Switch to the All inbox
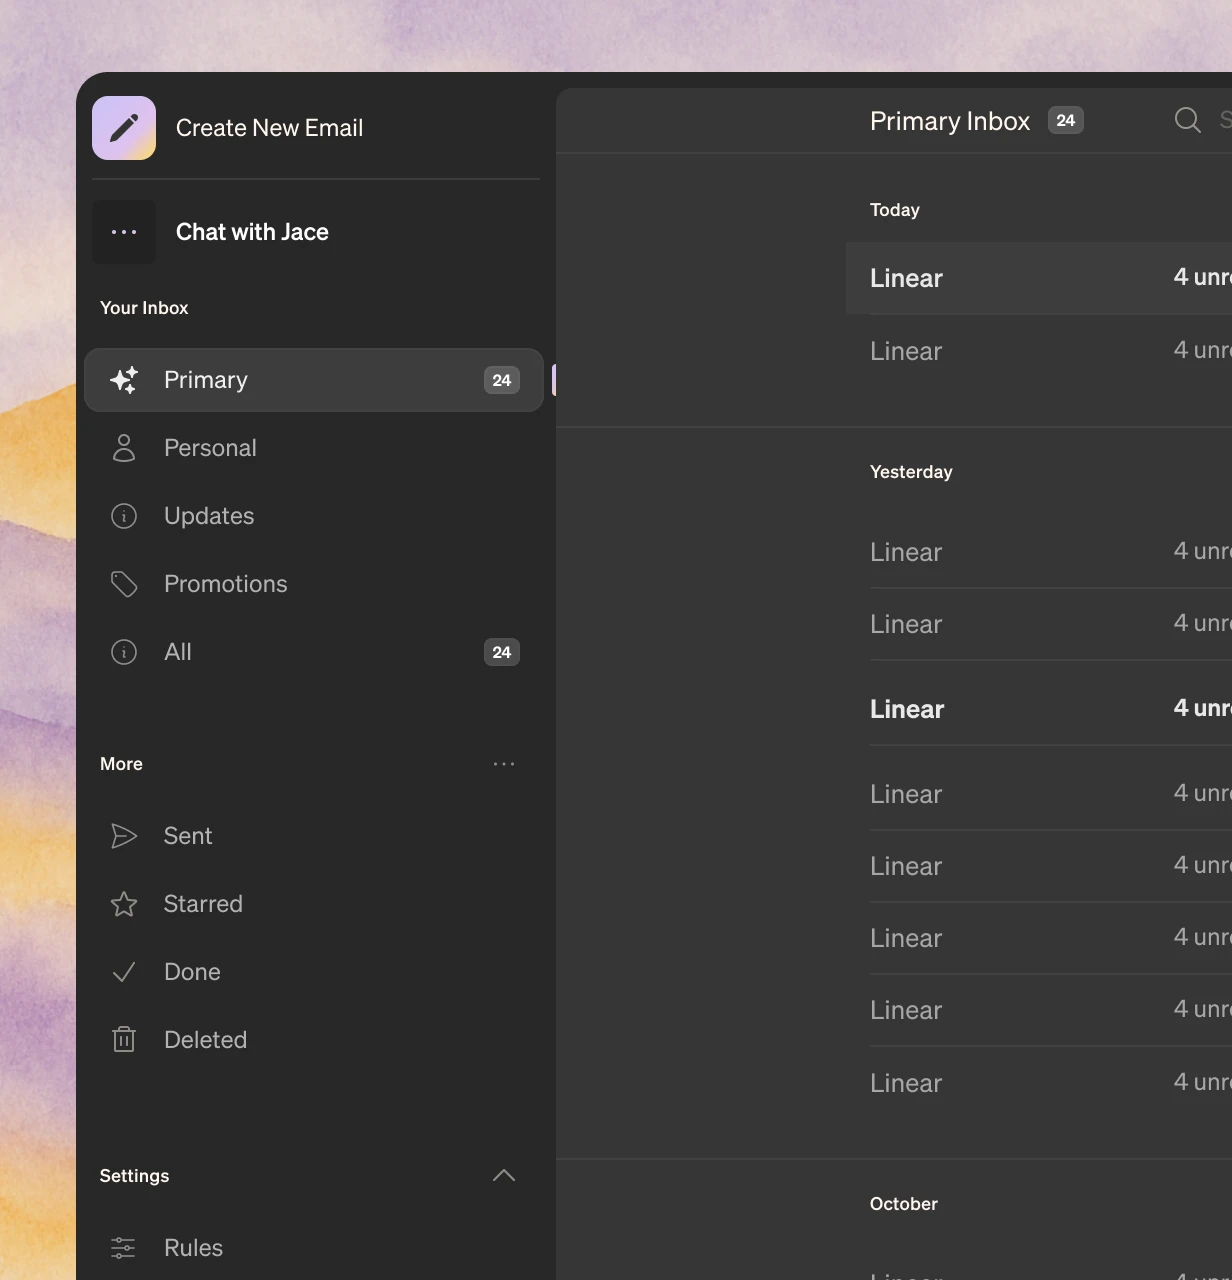This screenshot has width=1232, height=1280. coord(178,652)
